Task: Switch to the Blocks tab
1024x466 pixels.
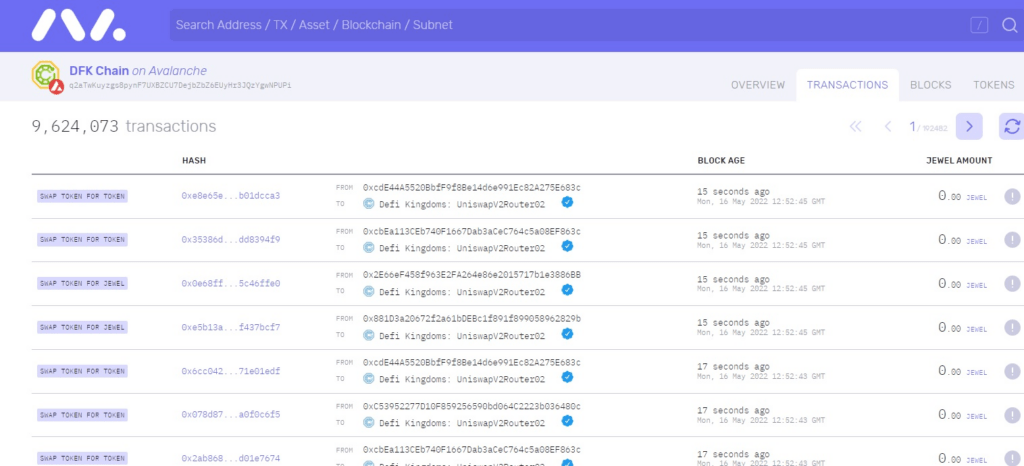Action: pos(931,85)
